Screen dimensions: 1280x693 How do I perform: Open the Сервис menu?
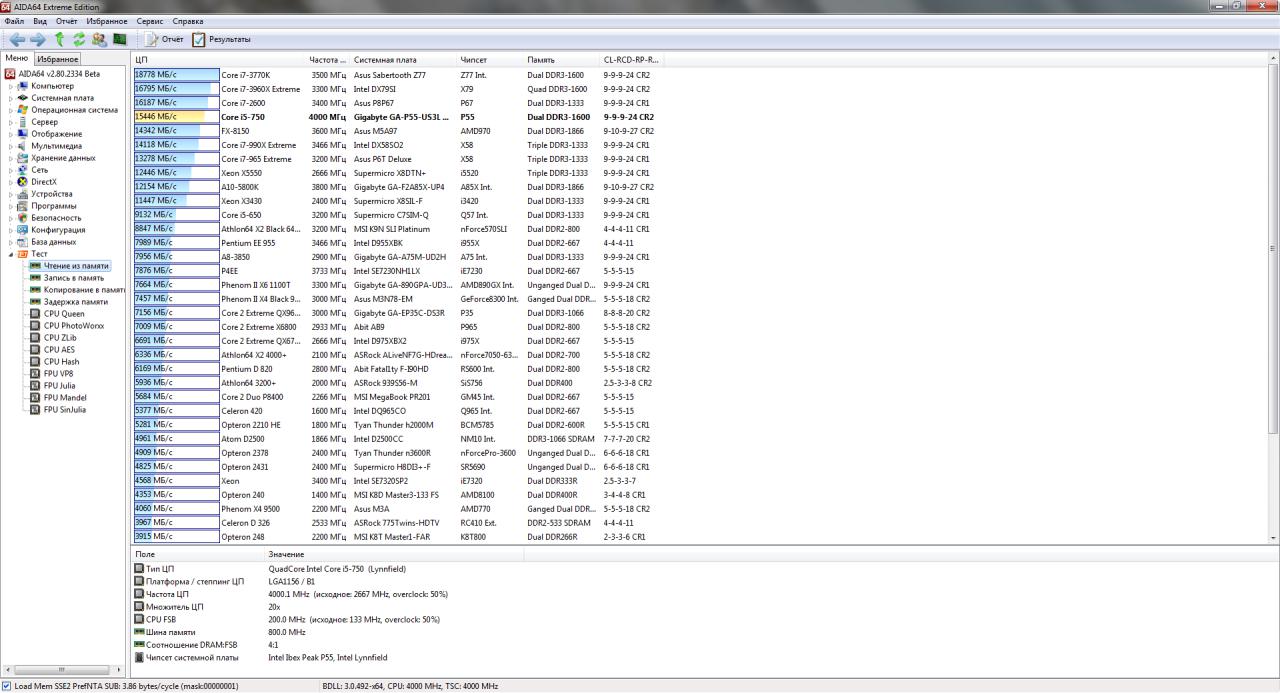[150, 21]
